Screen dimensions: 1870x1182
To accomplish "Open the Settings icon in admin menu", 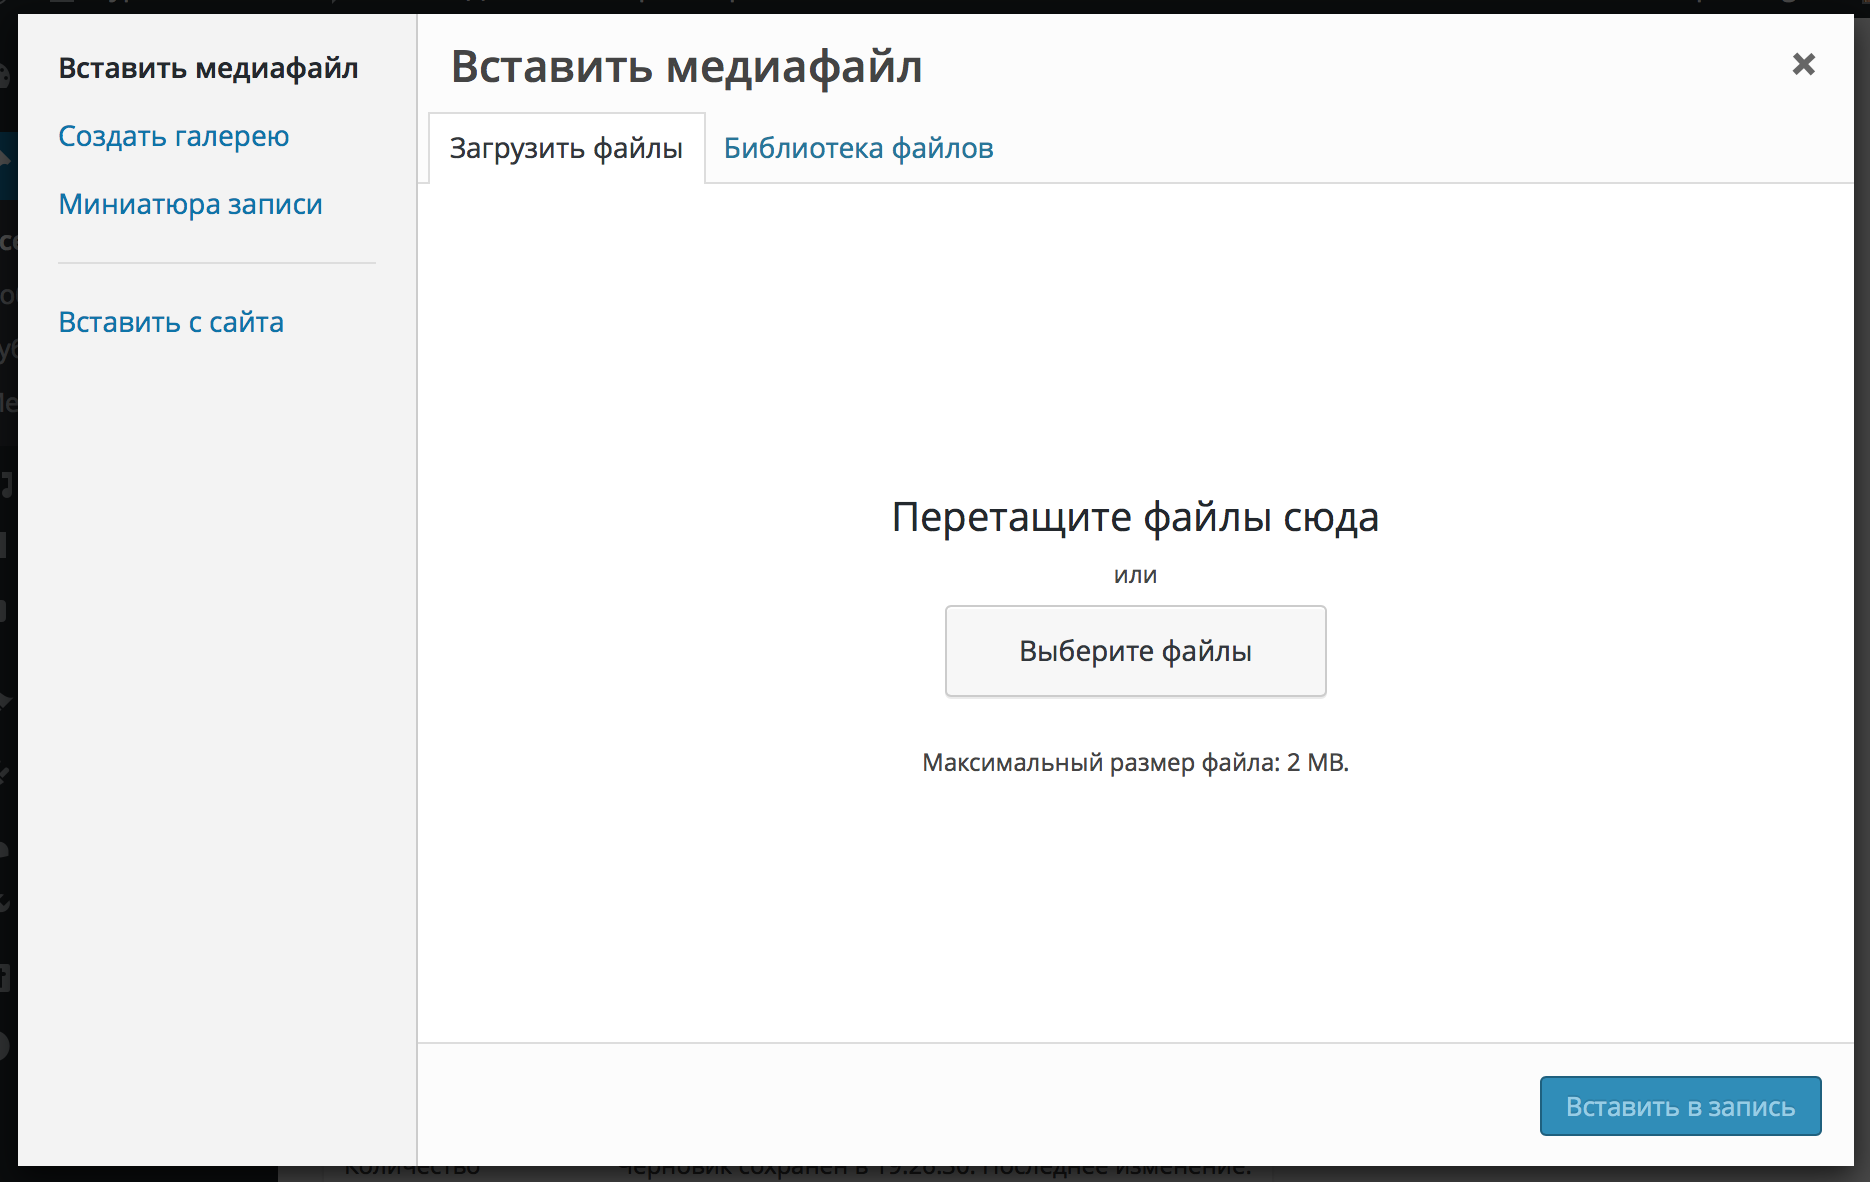I will click(x=6, y=977).
